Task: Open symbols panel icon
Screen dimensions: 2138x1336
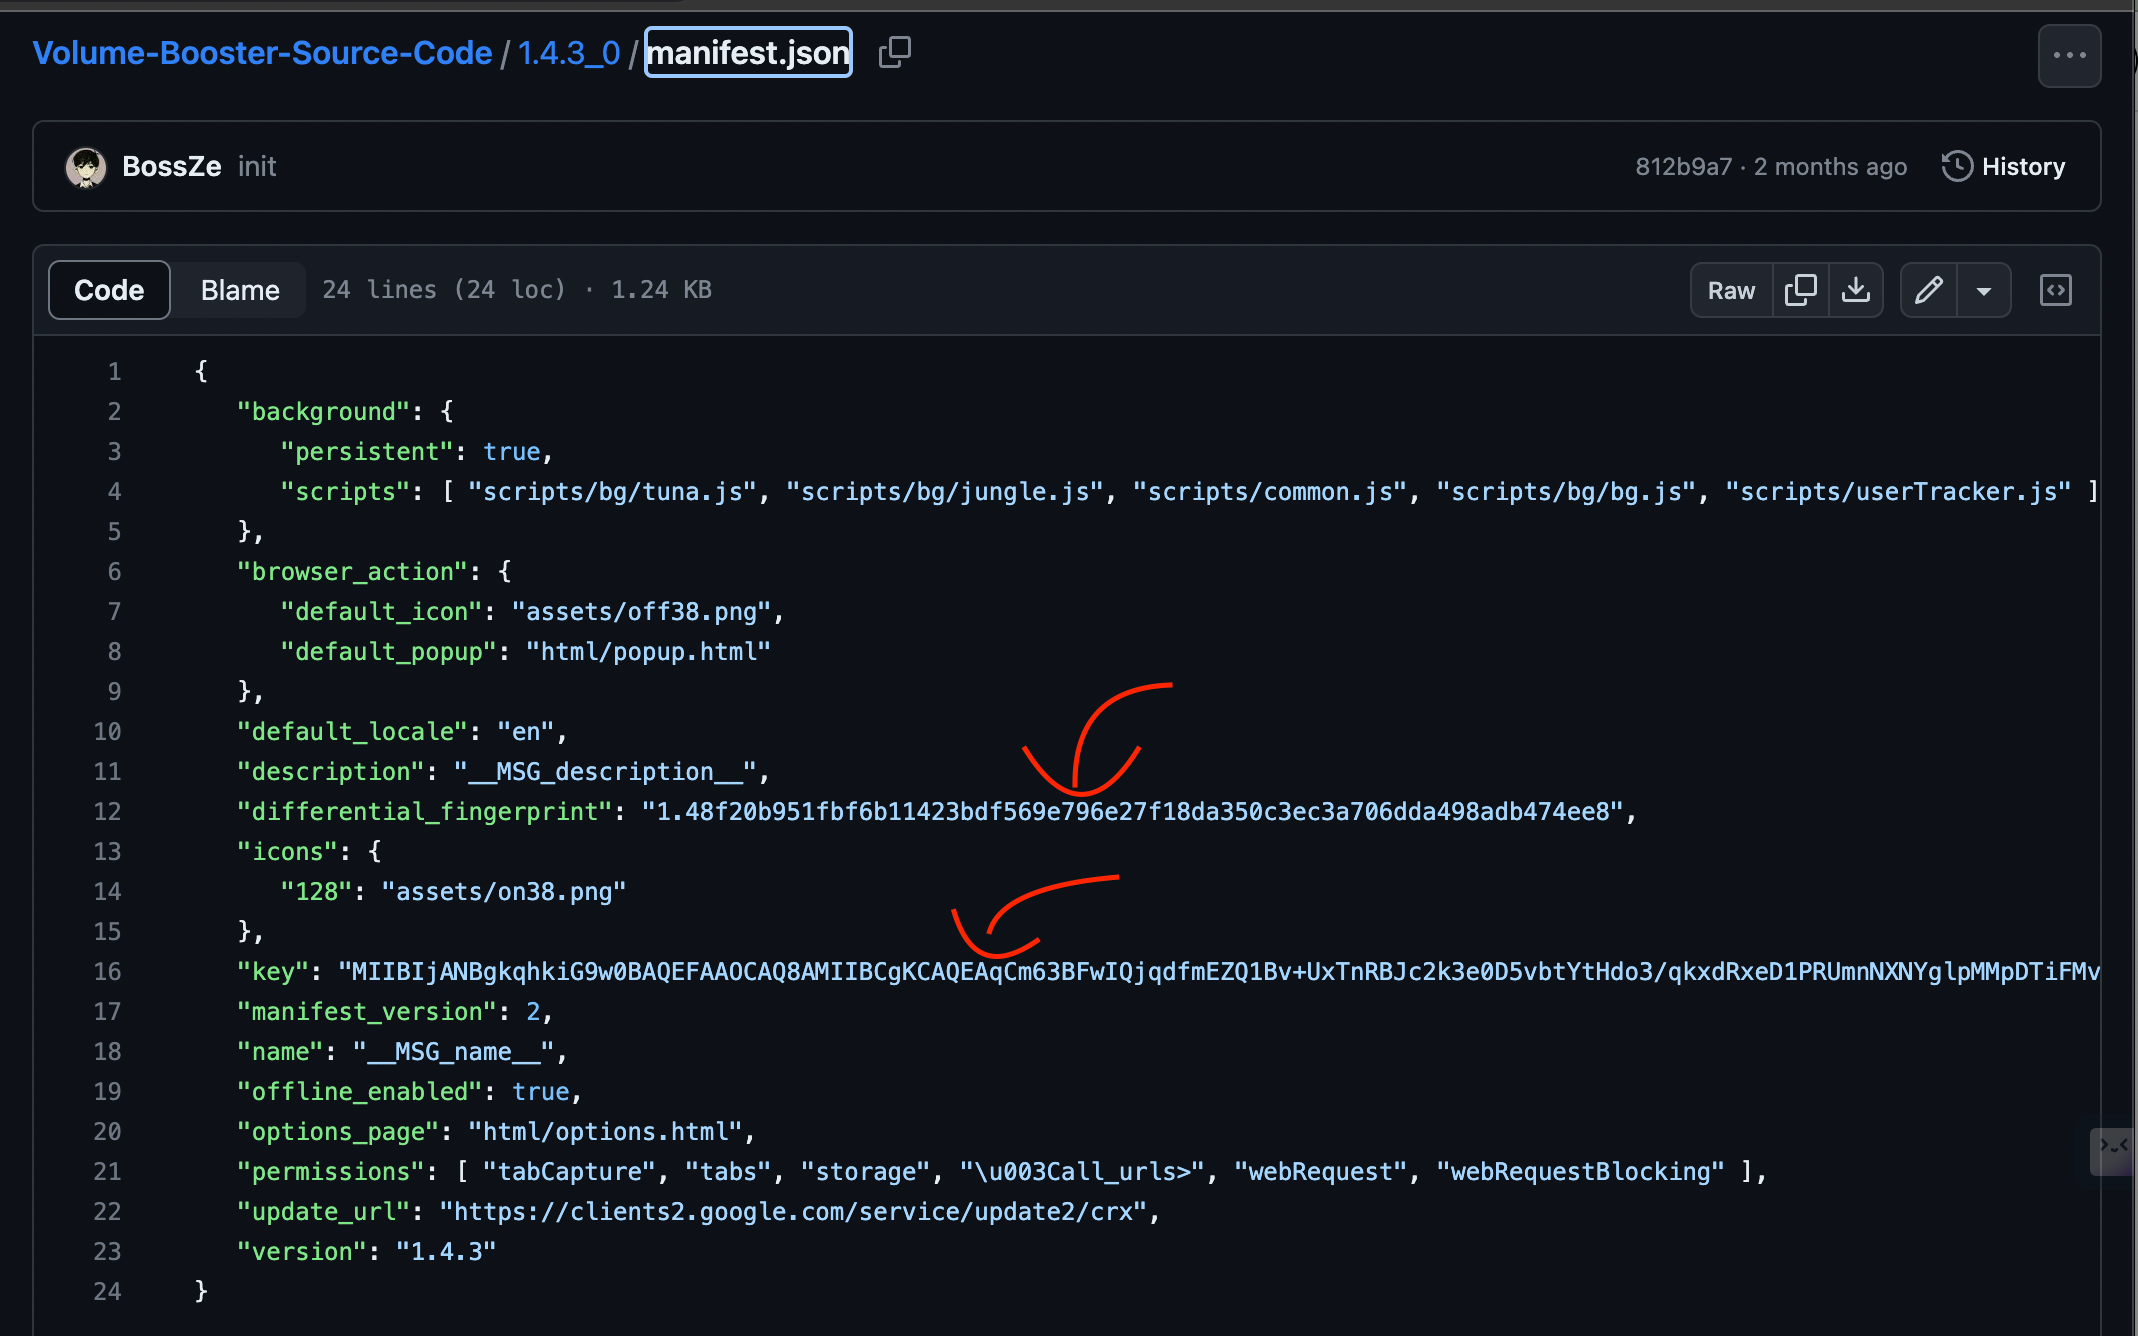Action: (x=2055, y=290)
